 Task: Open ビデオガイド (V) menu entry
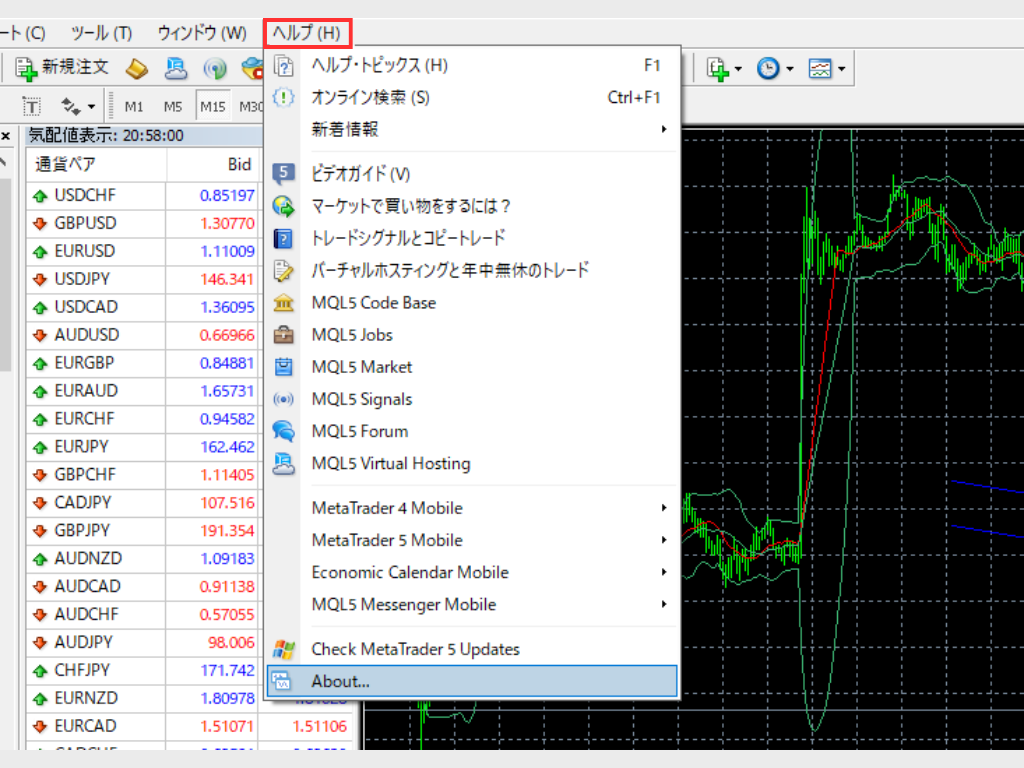[472, 174]
